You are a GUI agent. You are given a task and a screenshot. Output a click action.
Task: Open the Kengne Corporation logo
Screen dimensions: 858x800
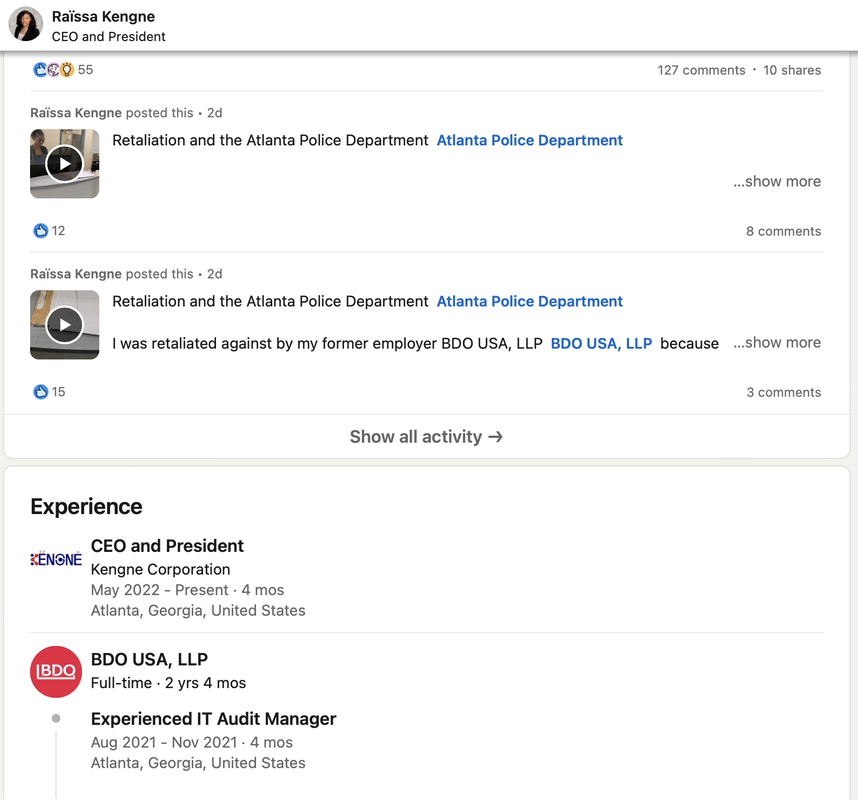coord(56,559)
